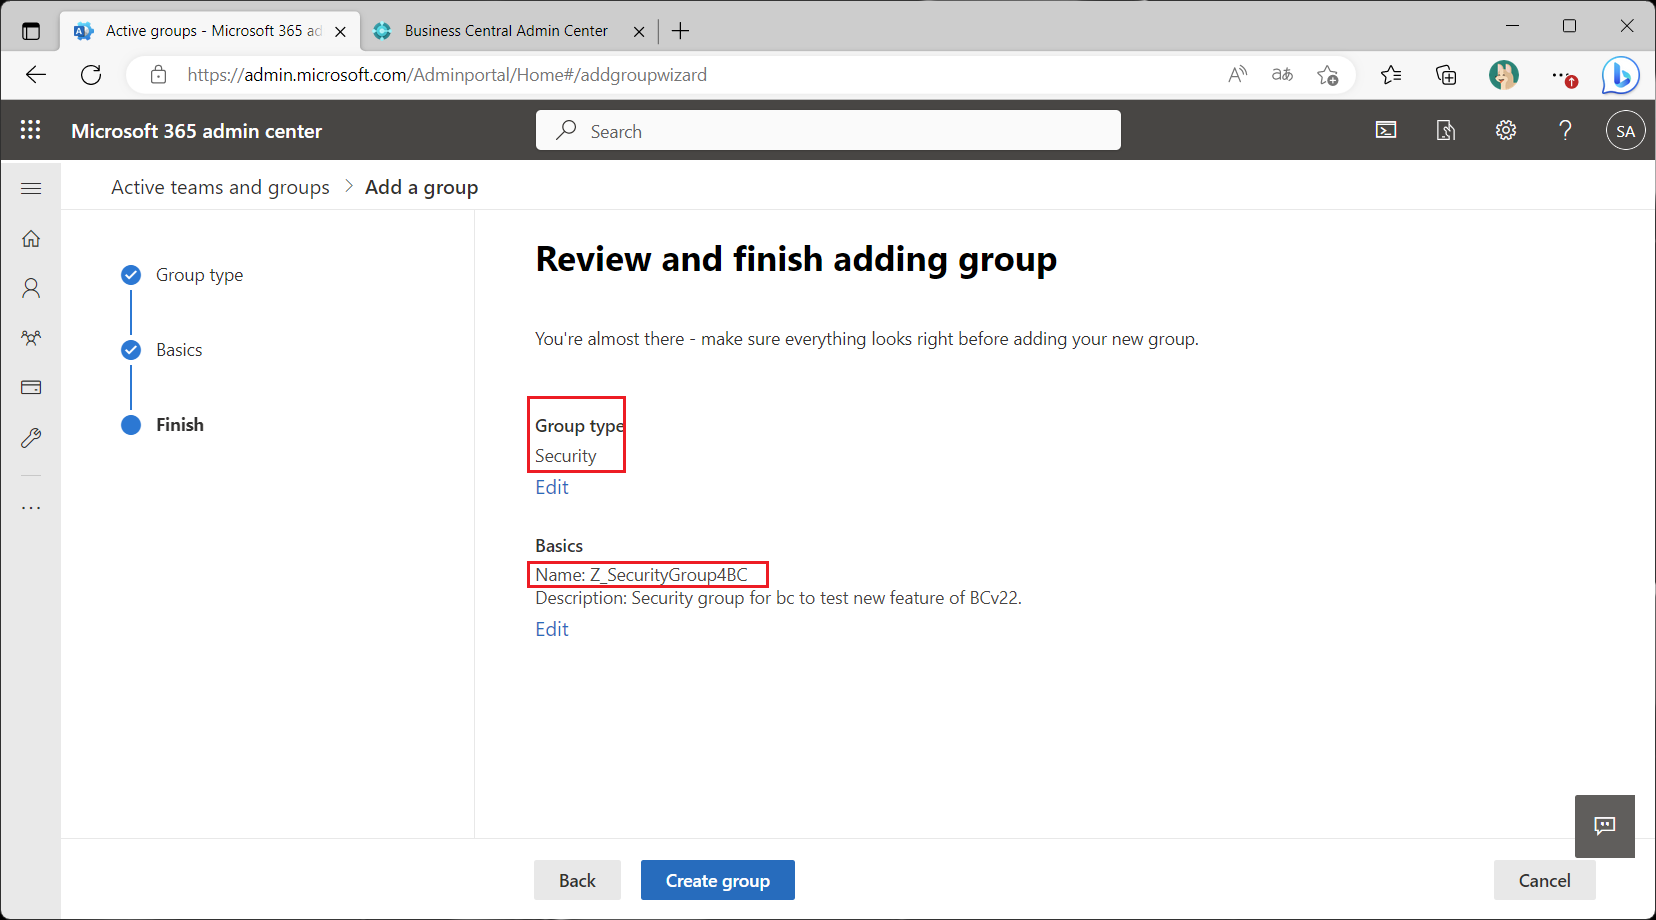Image resolution: width=1656 pixels, height=920 pixels.
Task: Select the completed Group type step indicator
Action: [131, 274]
